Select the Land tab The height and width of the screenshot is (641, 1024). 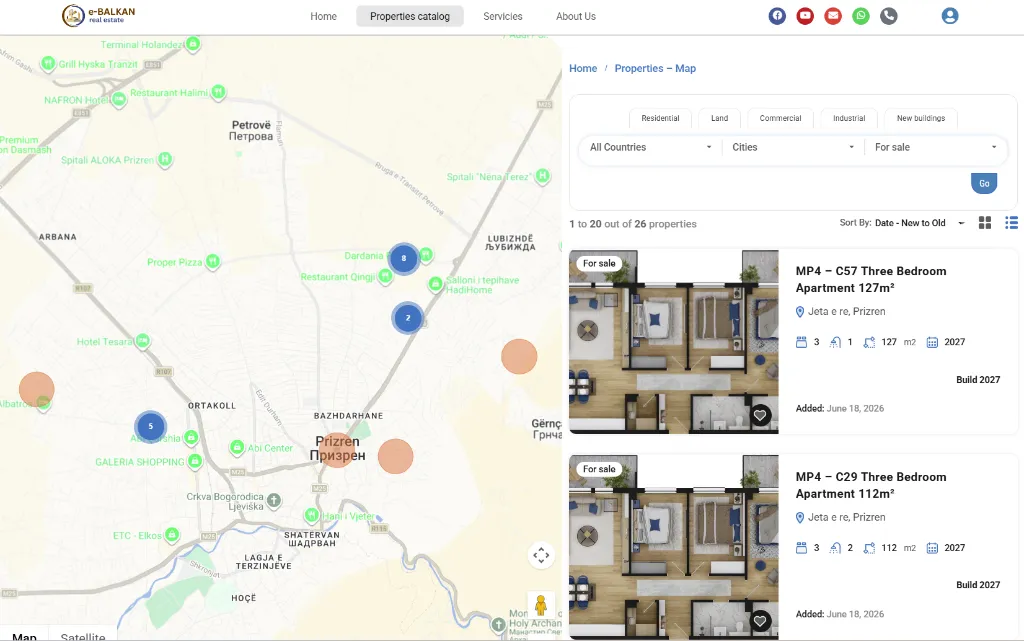click(x=719, y=118)
